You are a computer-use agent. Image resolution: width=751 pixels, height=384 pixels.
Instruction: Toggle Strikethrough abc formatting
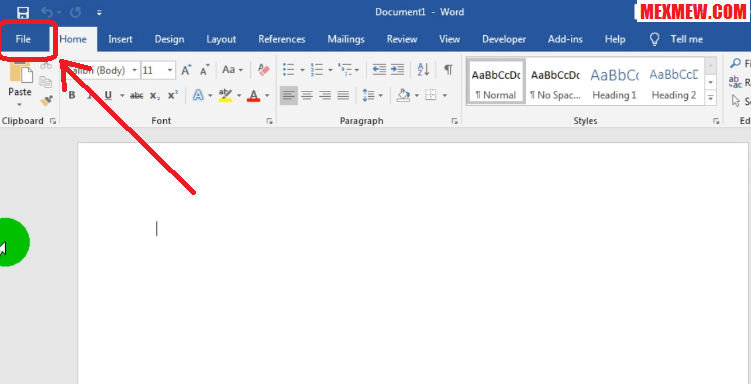(x=137, y=96)
